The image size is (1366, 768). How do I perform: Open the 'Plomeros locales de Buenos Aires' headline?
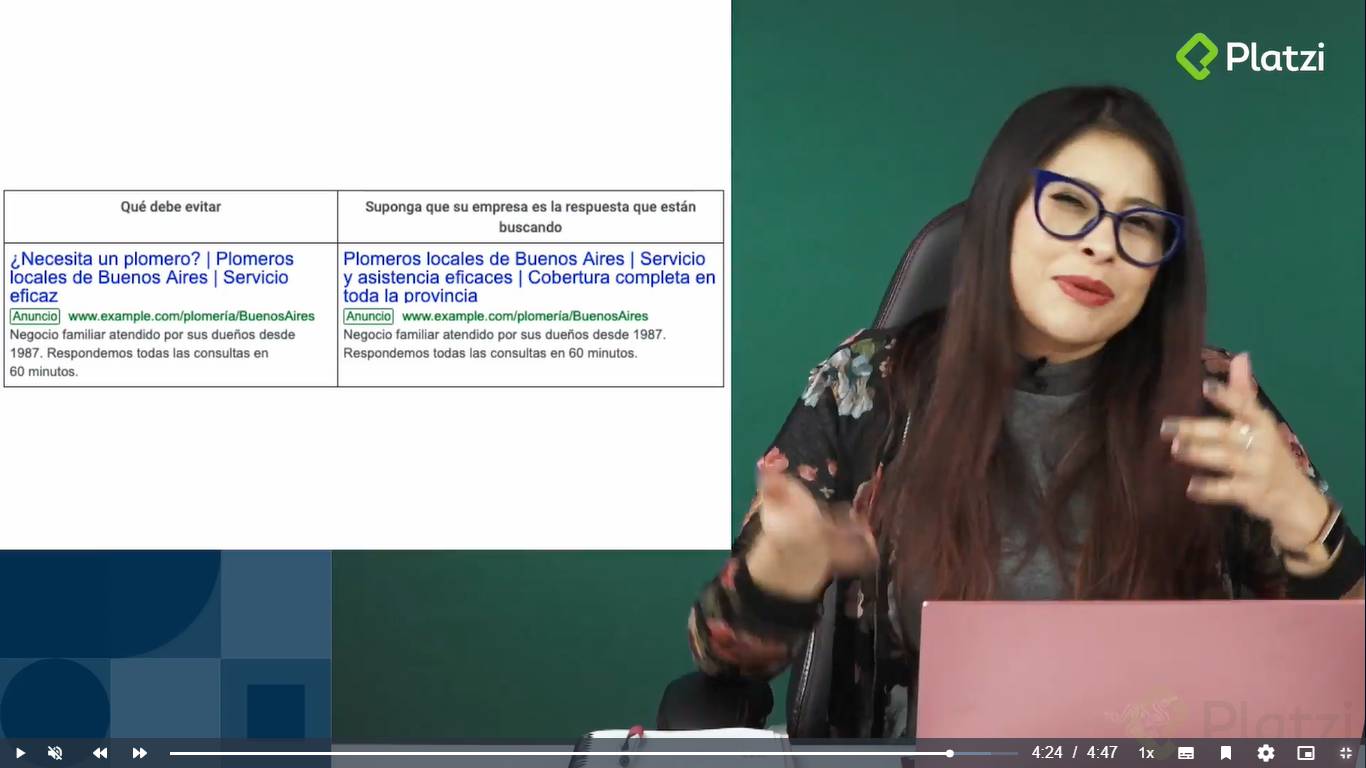pos(528,277)
